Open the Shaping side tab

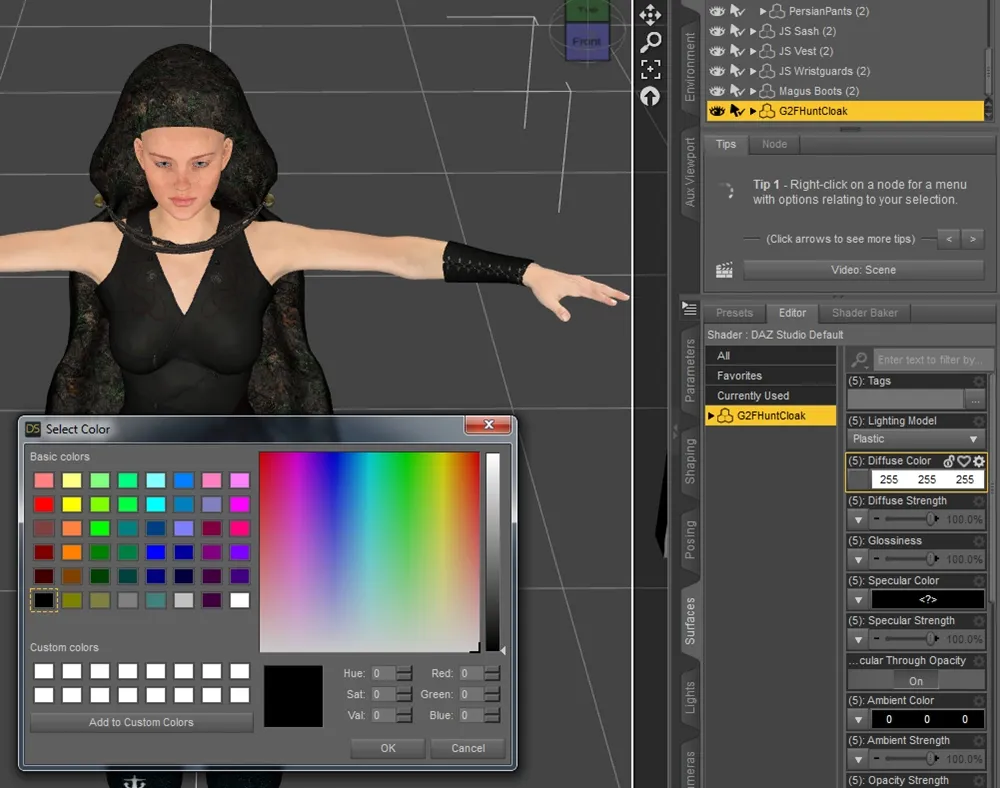pos(689,461)
